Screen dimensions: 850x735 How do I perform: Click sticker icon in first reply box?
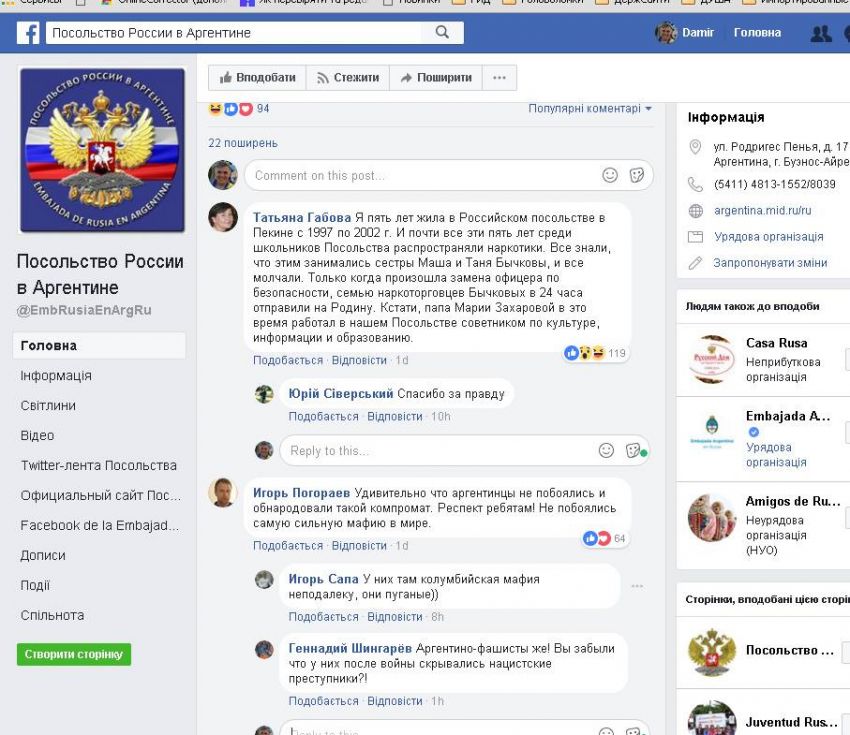click(x=633, y=450)
